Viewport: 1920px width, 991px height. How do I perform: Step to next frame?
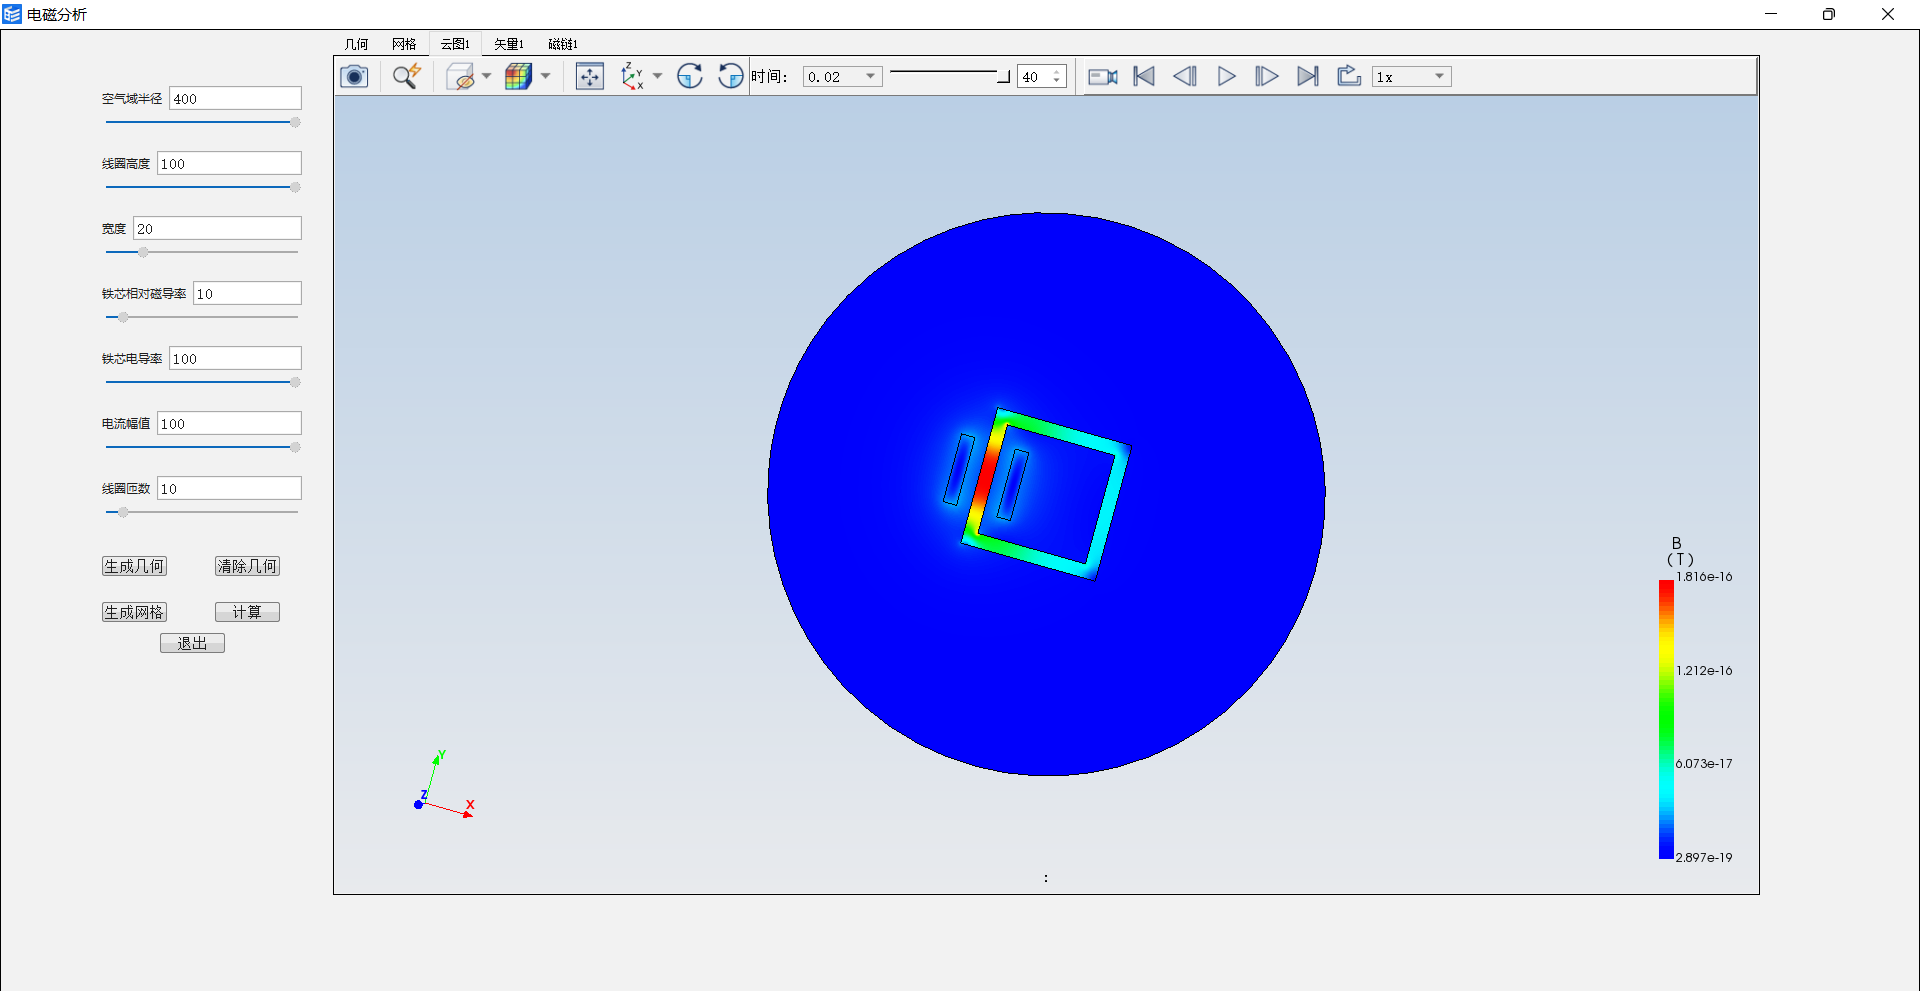[x=1267, y=77]
